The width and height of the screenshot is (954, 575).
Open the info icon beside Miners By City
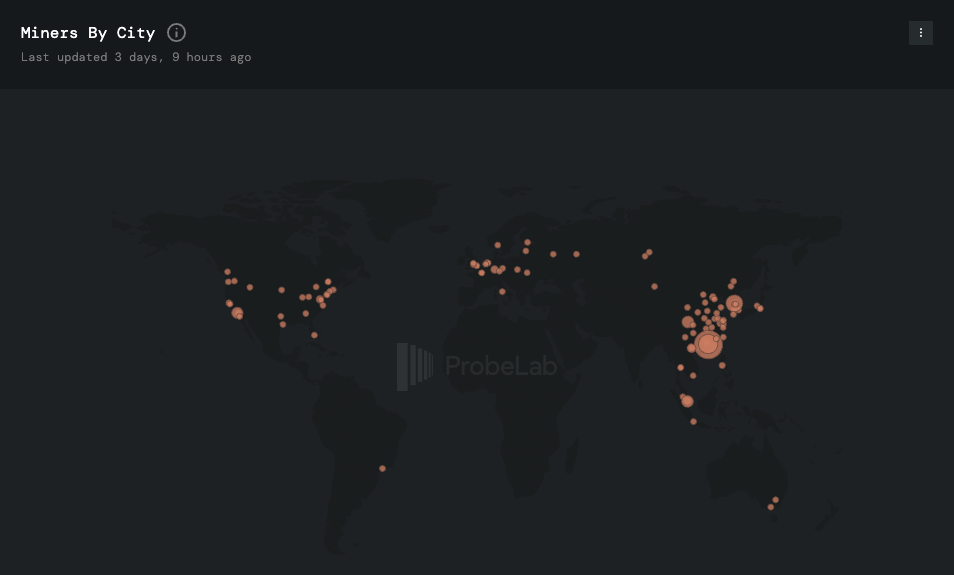tap(176, 33)
